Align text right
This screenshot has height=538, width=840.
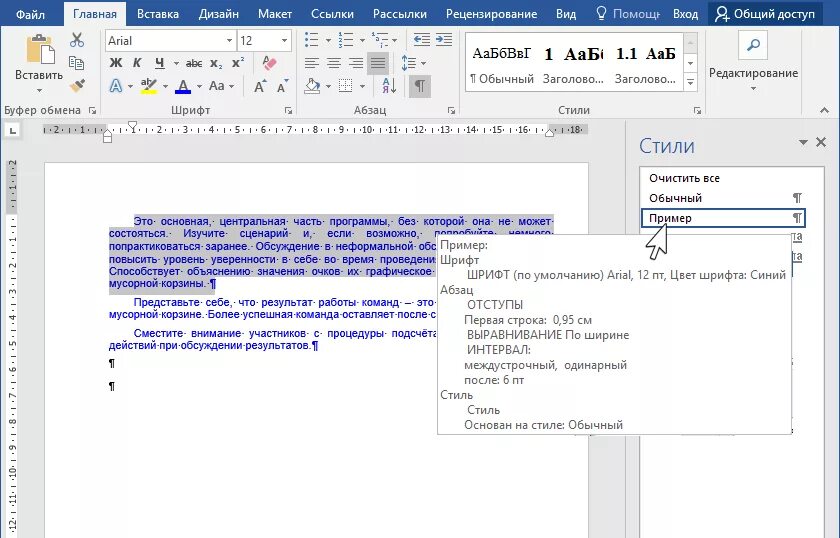356,63
